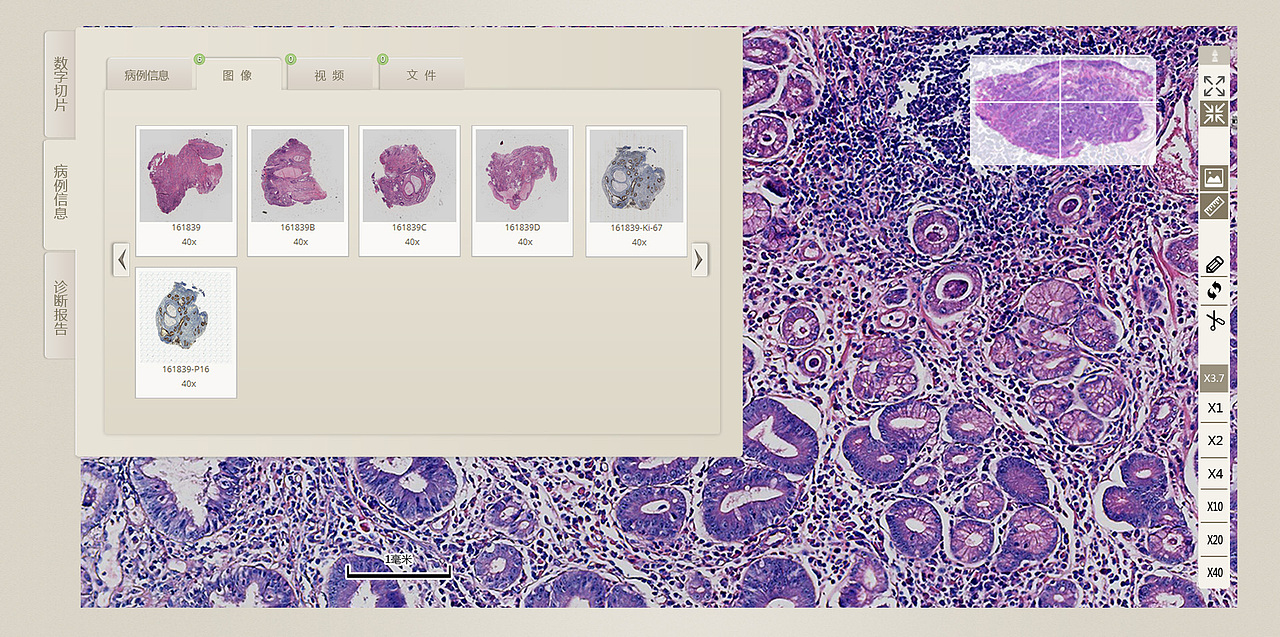Open slide thumbnail 161839B

(298, 190)
